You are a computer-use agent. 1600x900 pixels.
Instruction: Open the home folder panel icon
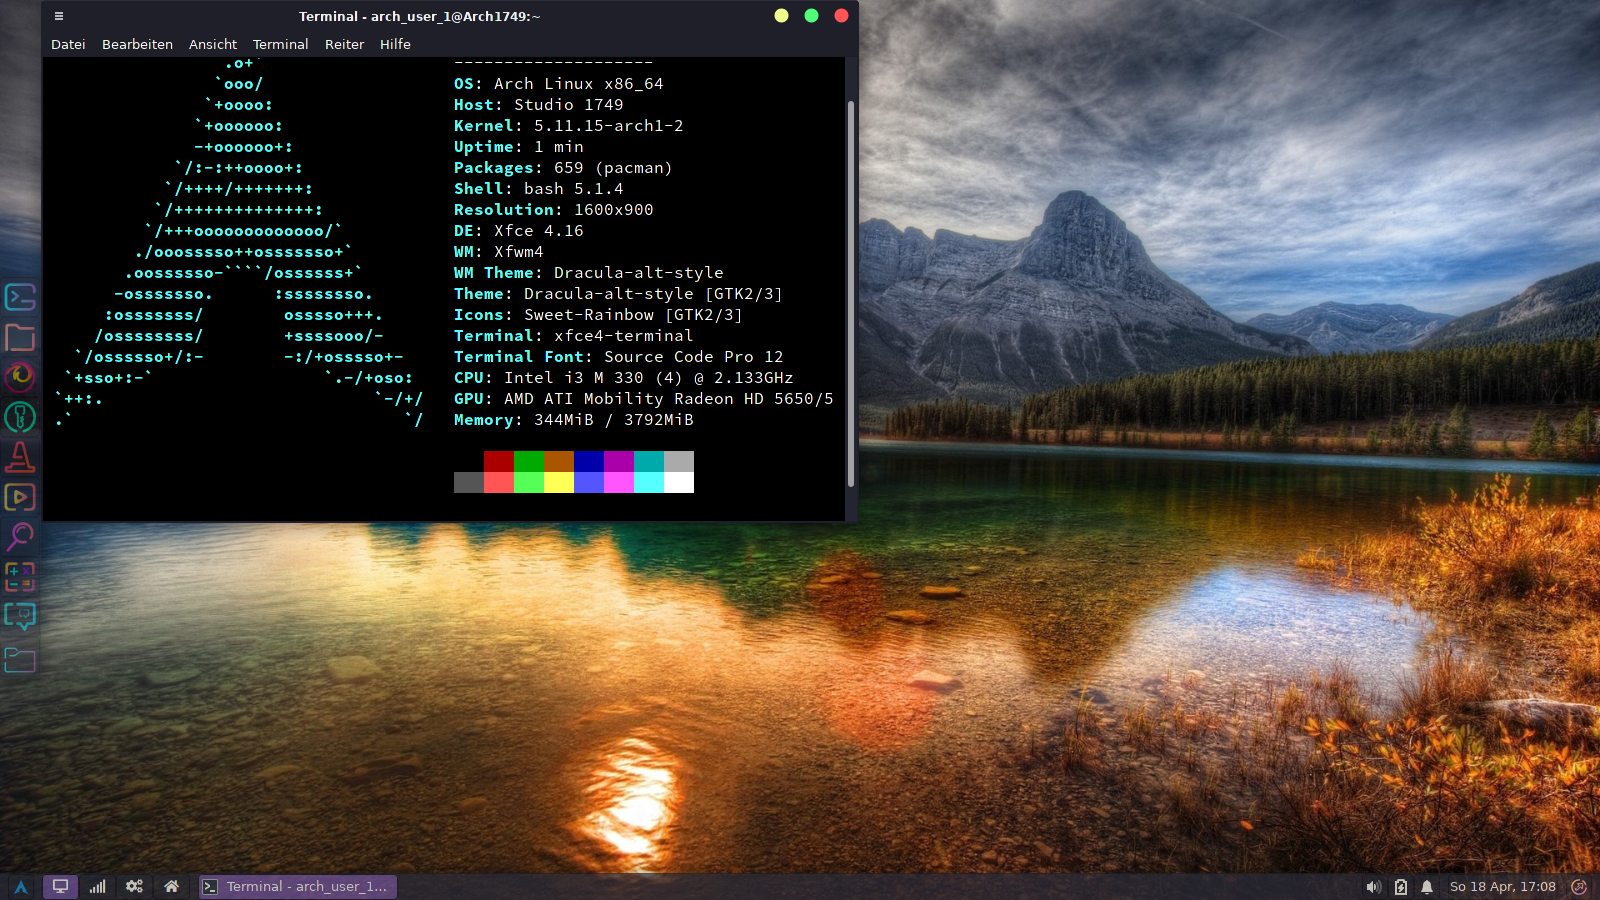[x=172, y=887]
